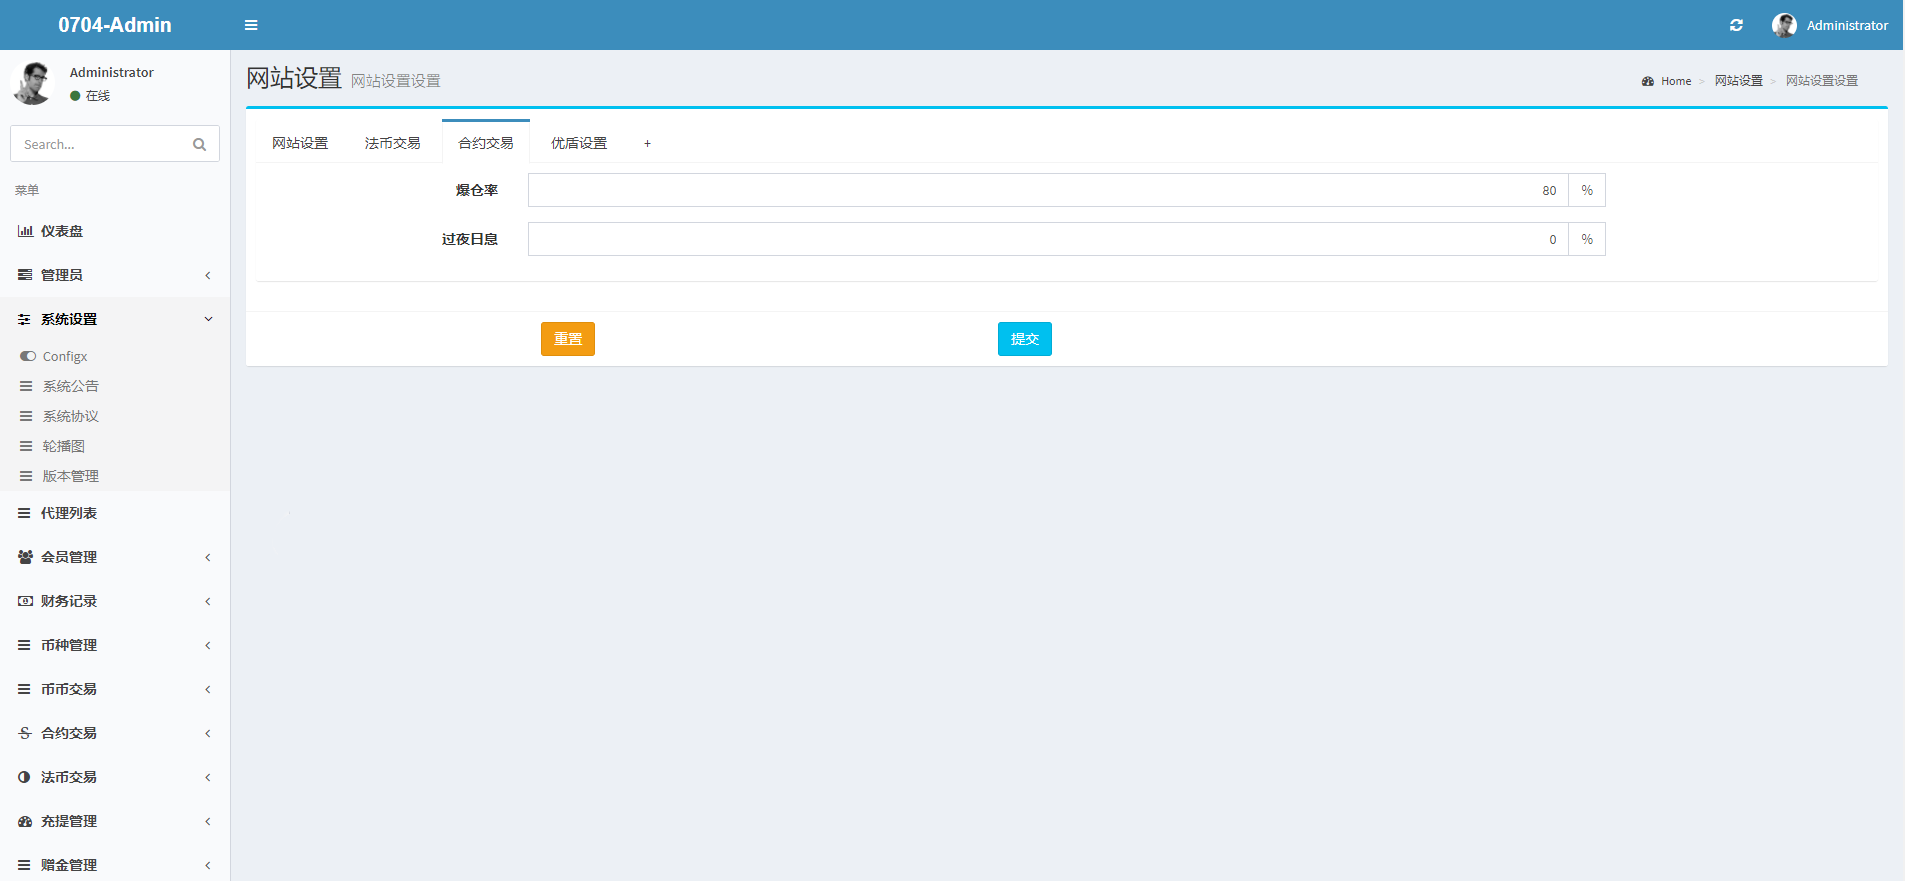1905x881 pixels.
Task: Click the search magnifier icon in sidebar
Action: pyautogui.click(x=199, y=144)
